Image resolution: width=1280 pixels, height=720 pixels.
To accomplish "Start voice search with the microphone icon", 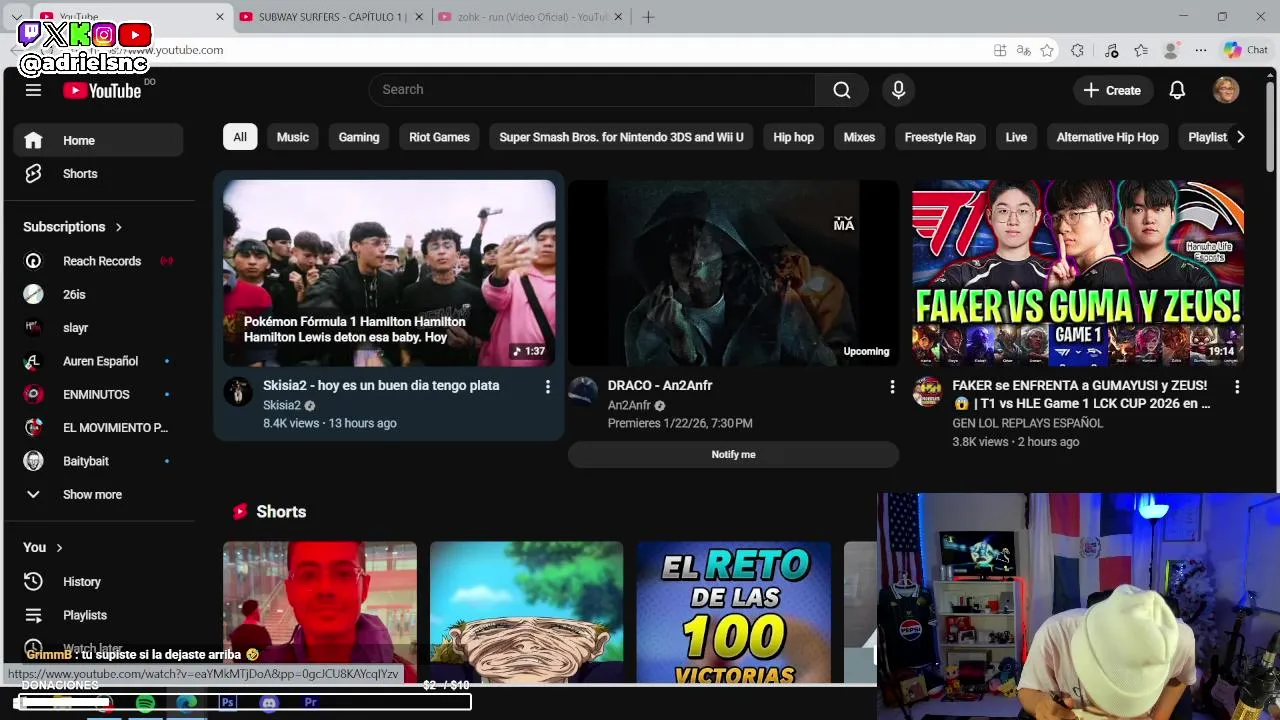I will click(x=898, y=90).
